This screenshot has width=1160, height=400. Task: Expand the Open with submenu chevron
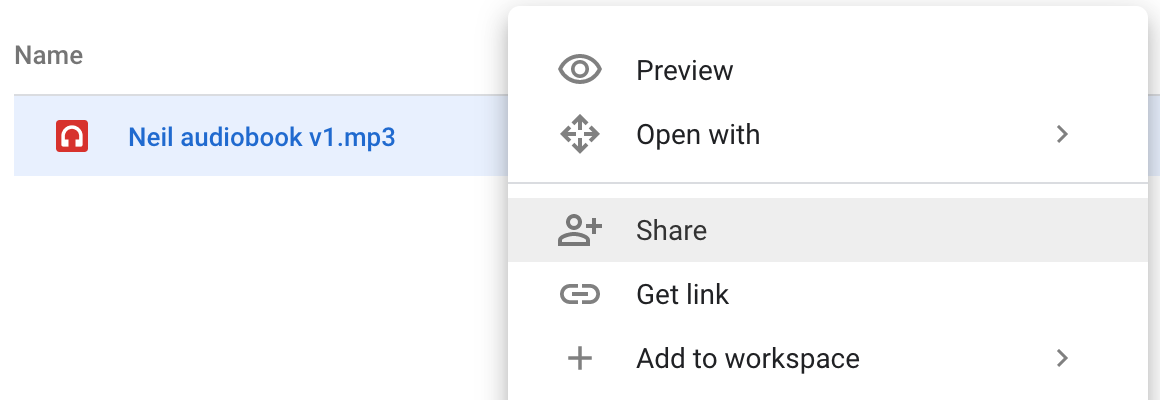(x=1062, y=134)
